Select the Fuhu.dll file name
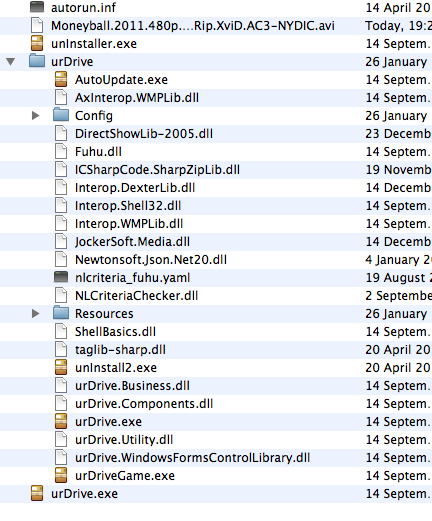 (x=98, y=152)
